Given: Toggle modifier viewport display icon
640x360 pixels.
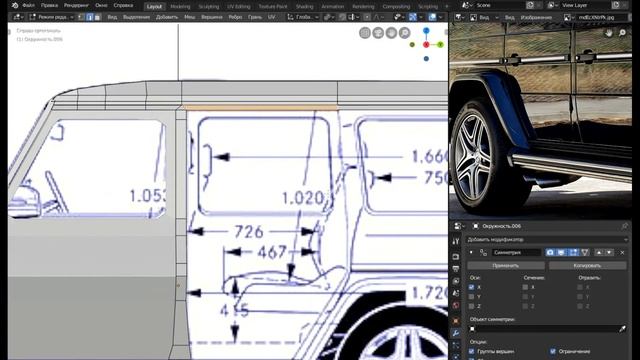Looking at the screenshot, I should tap(562, 253).
